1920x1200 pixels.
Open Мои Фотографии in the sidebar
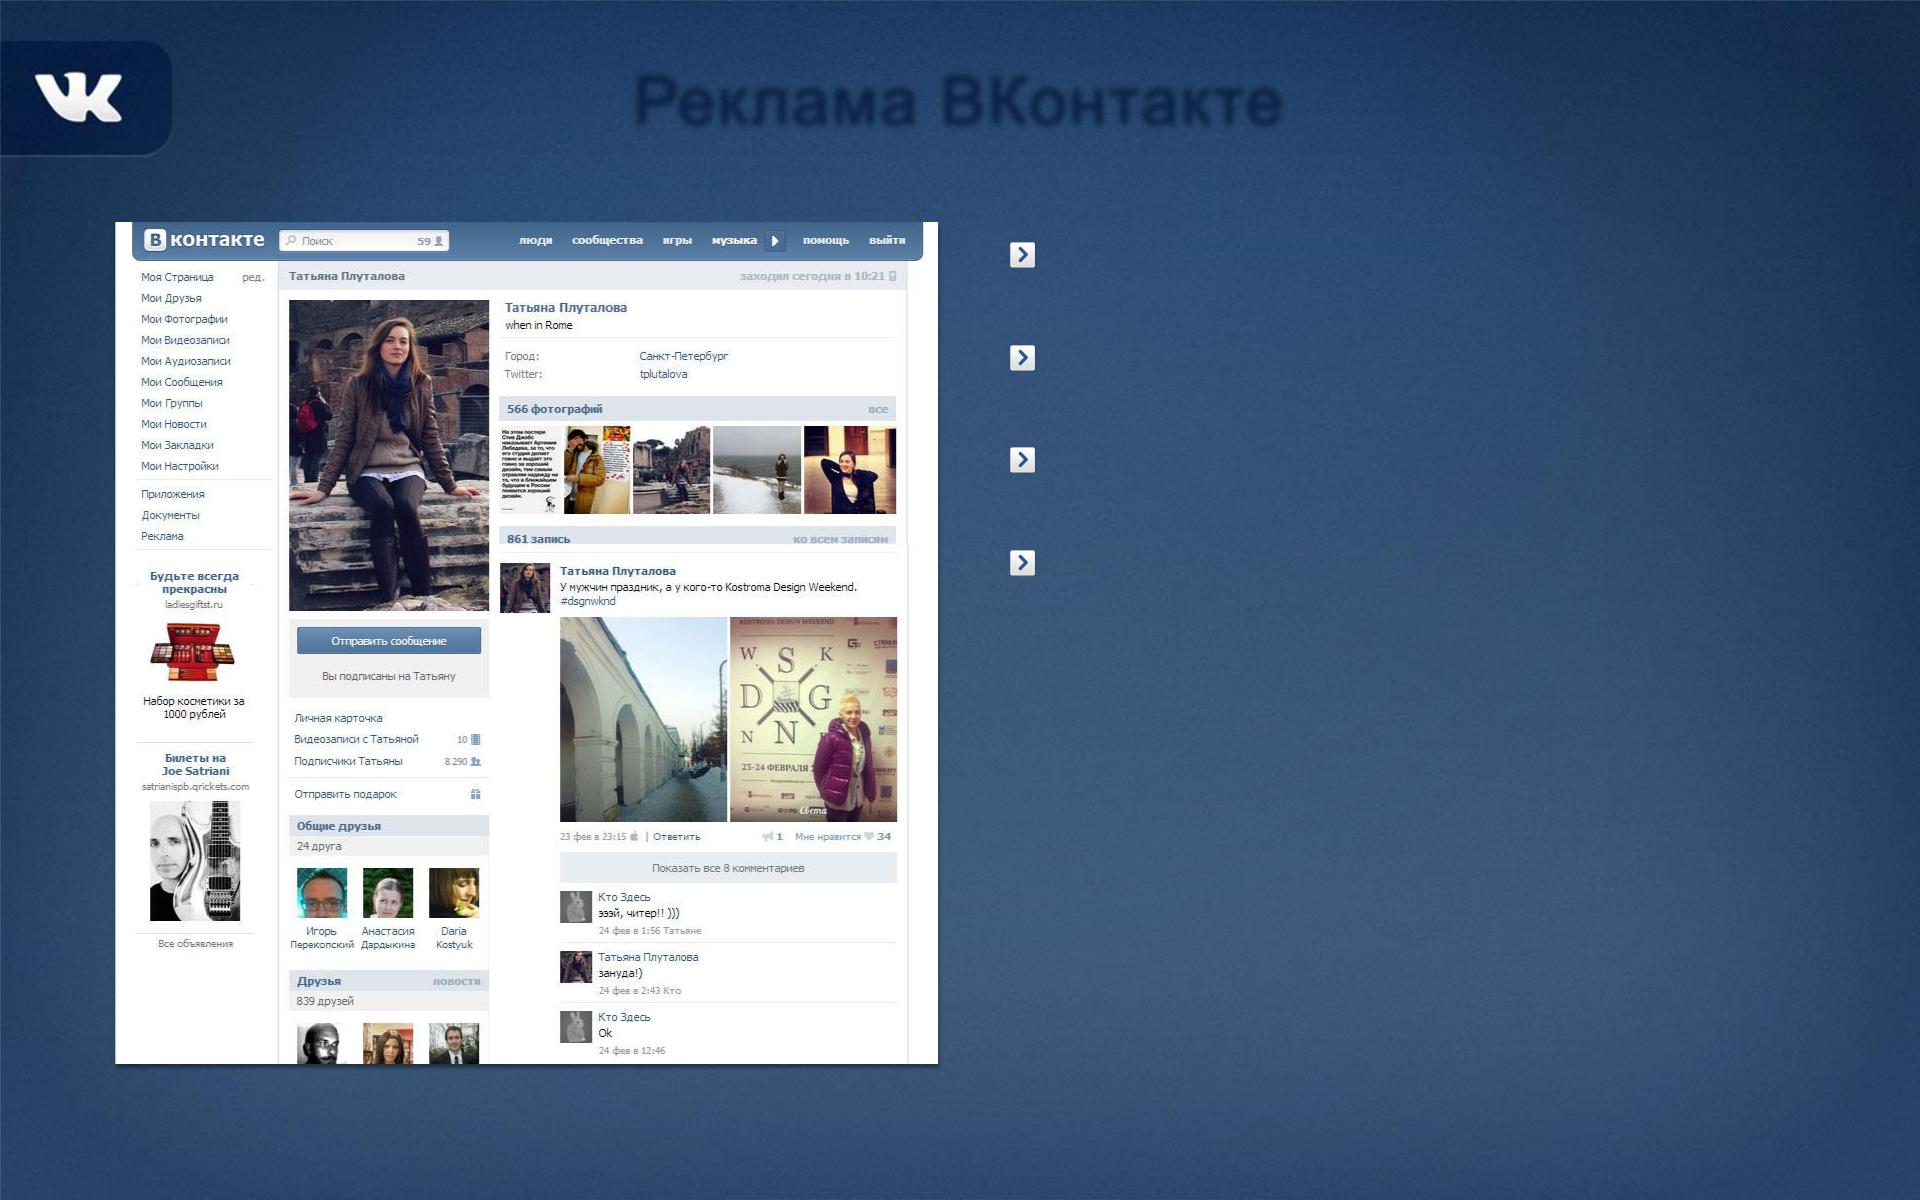[184, 319]
